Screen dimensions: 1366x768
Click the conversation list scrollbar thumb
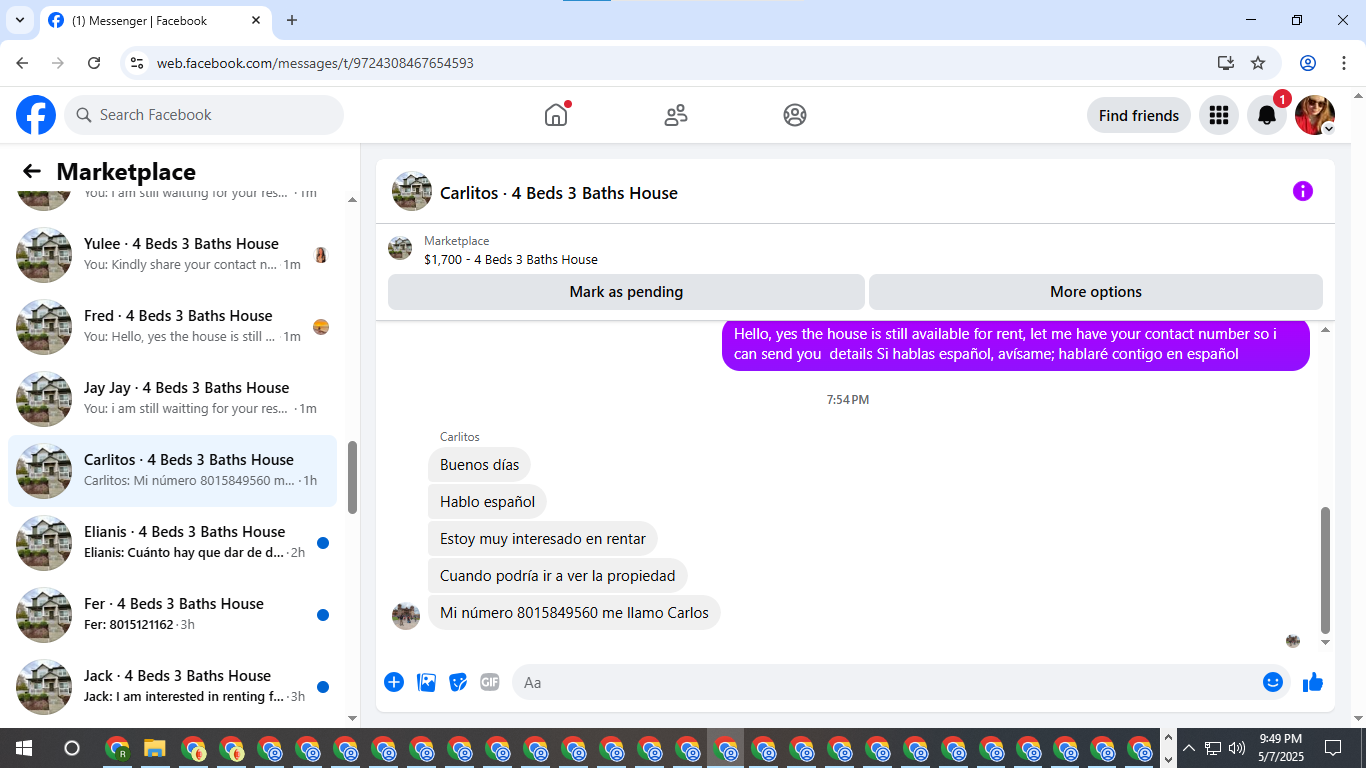click(x=352, y=478)
